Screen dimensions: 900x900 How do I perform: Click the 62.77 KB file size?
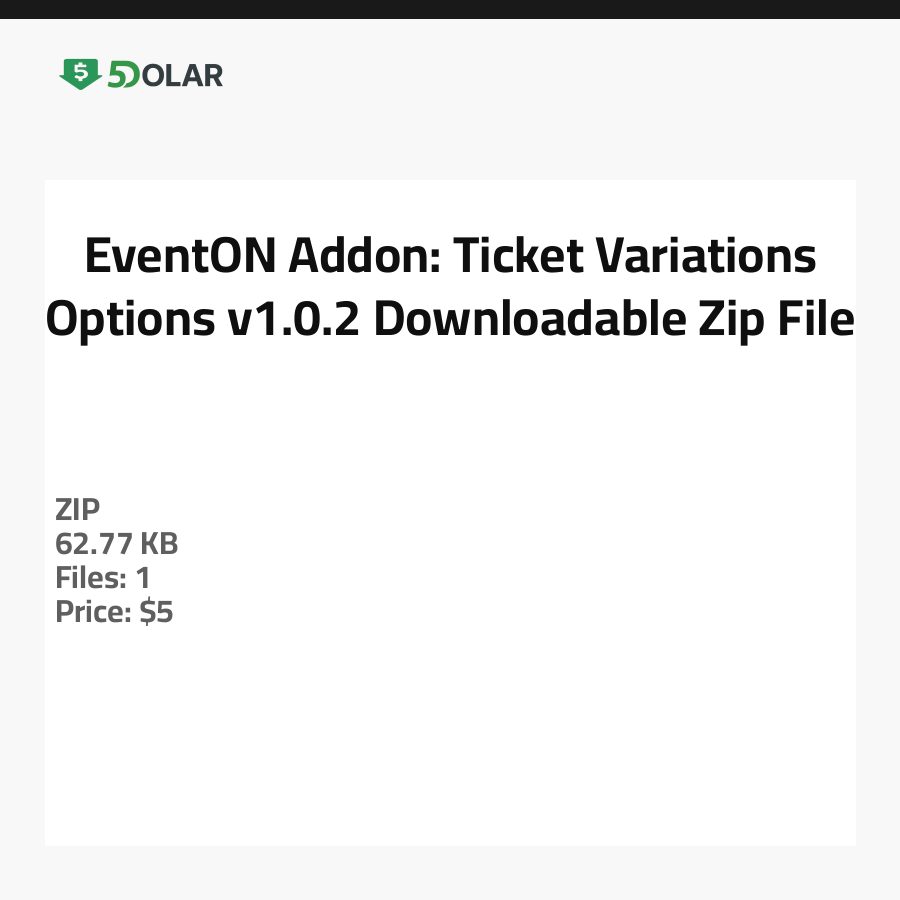[x=117, y=544]
